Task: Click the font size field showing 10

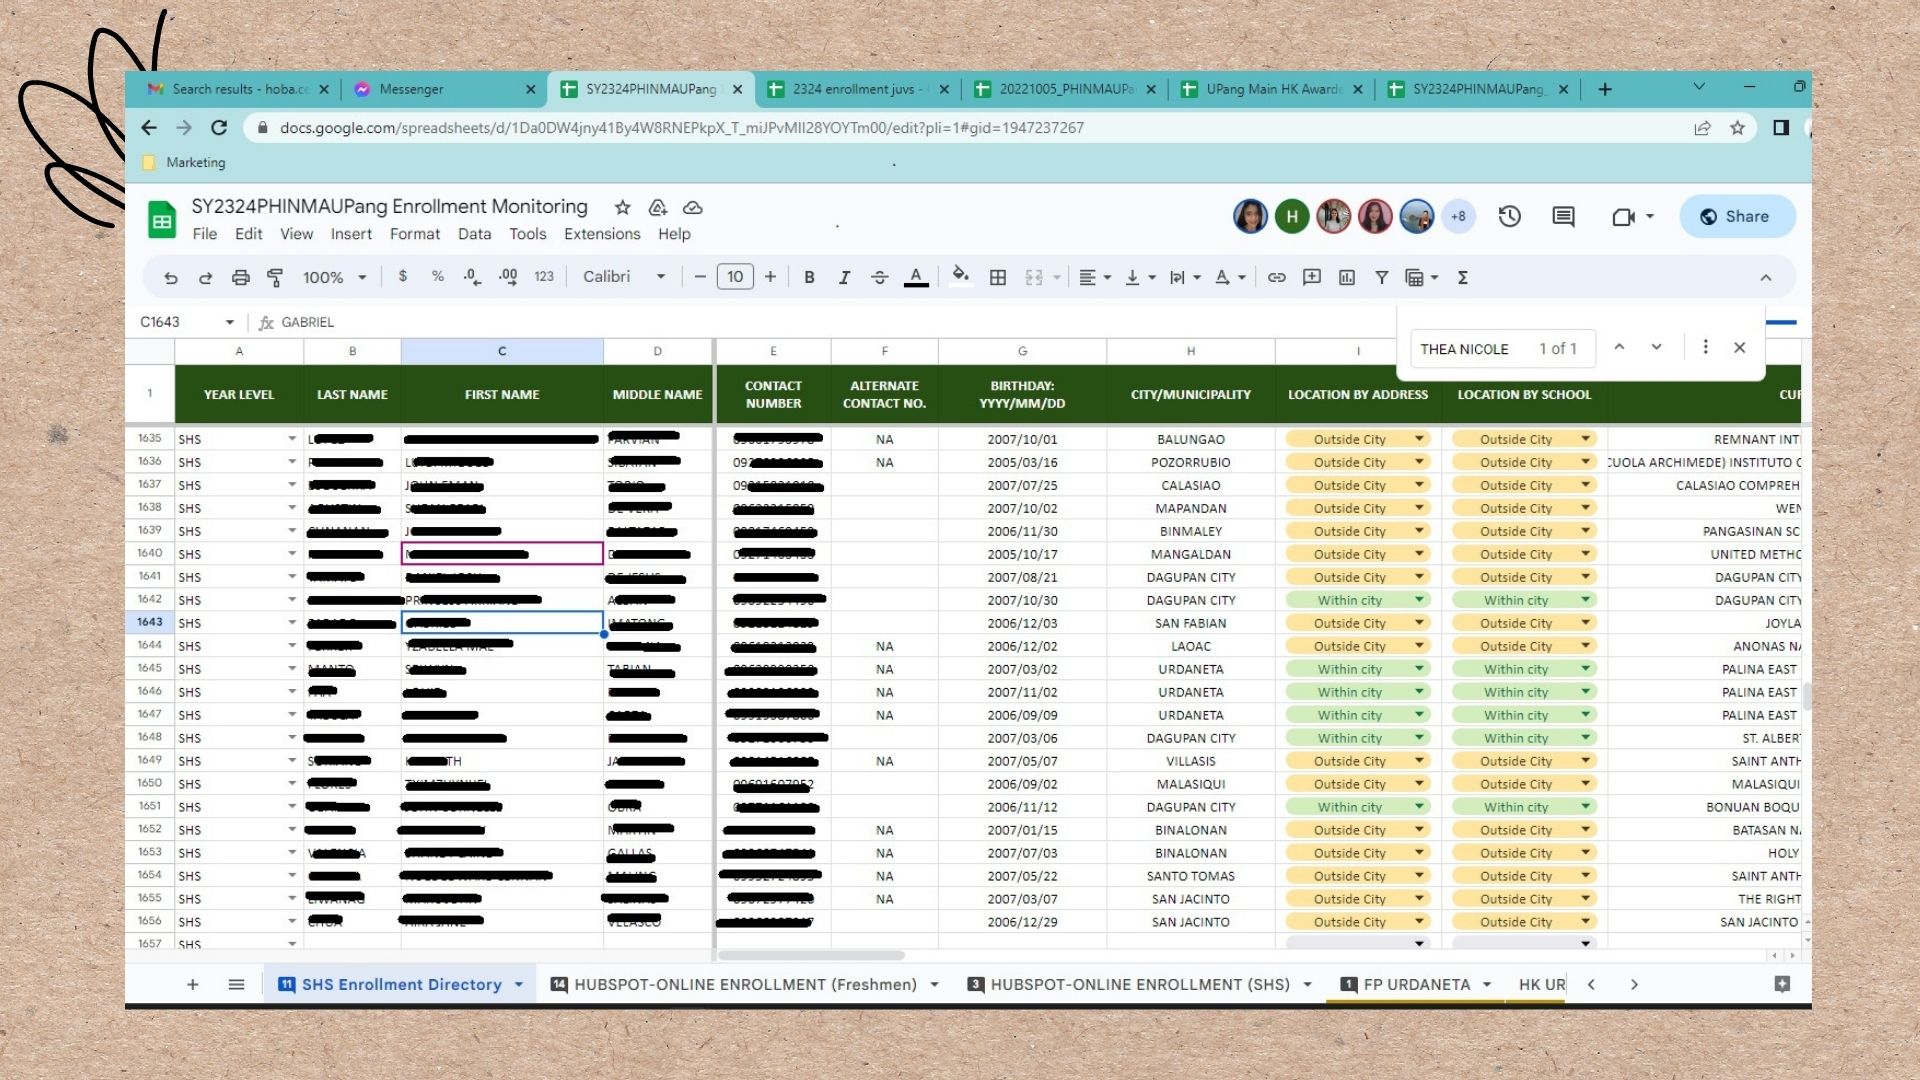Action: pos(735,277)
